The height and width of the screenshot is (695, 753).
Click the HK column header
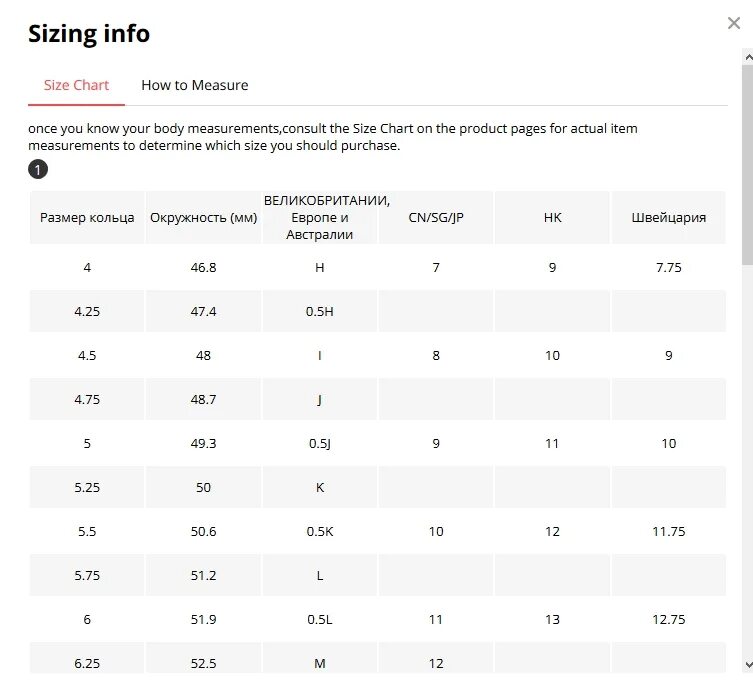[552, 217]
